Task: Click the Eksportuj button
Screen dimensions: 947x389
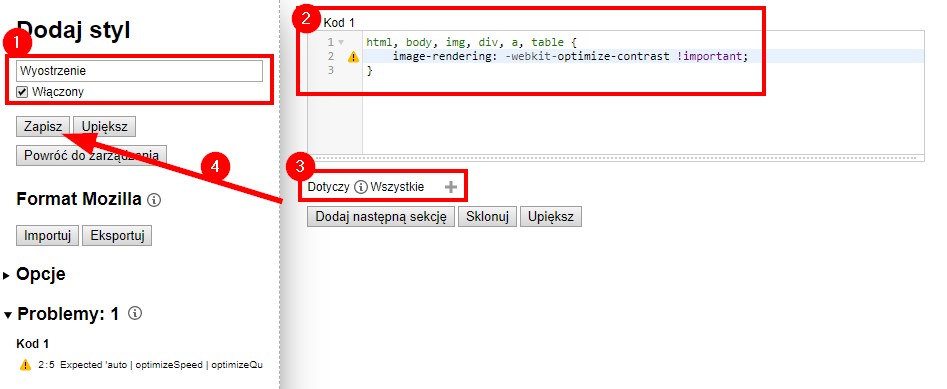Action: 117,236
